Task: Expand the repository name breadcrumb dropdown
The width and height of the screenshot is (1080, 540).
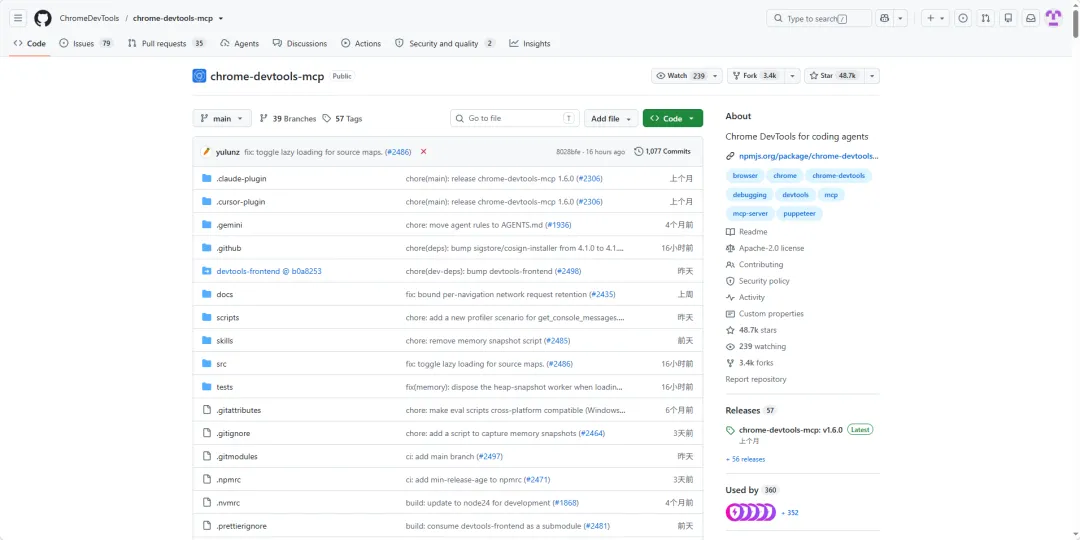Action: pos(220,19)
